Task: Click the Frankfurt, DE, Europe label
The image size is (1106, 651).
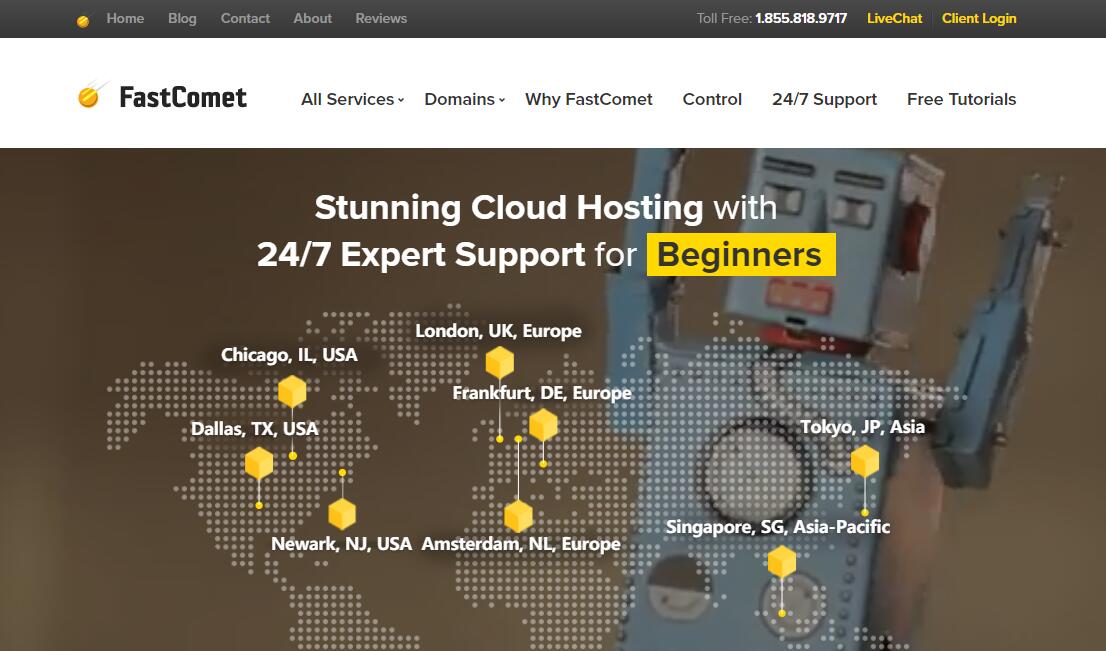Action: coord(542,393)
